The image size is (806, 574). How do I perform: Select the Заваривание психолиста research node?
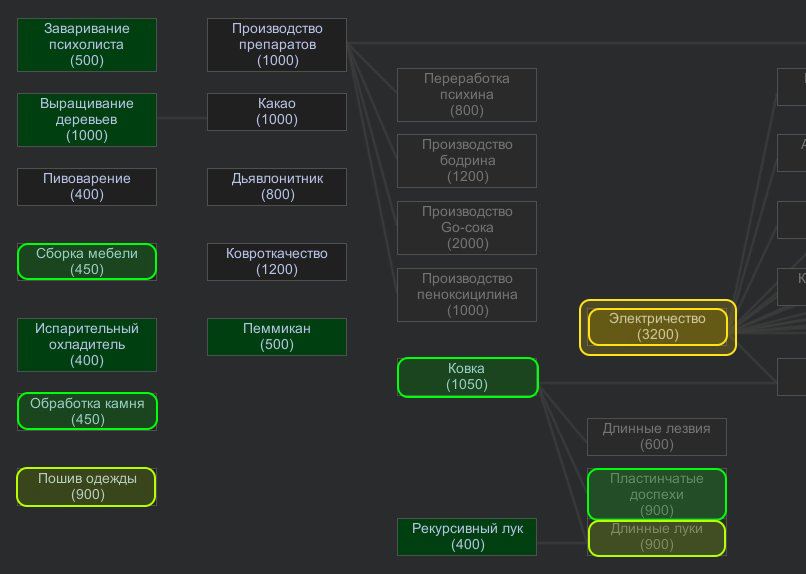pyautogui.click(x=87, y=45)
